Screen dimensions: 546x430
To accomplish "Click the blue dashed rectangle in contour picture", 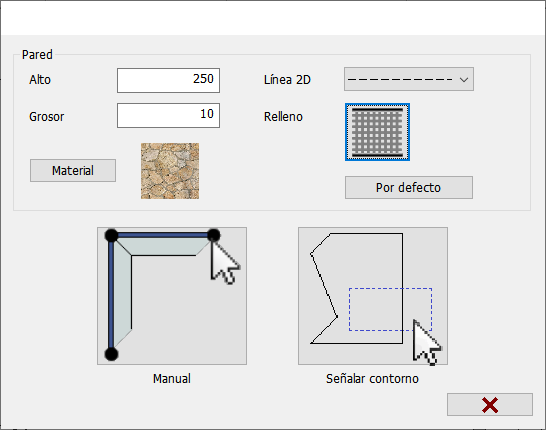I will [x=390, y=309].
